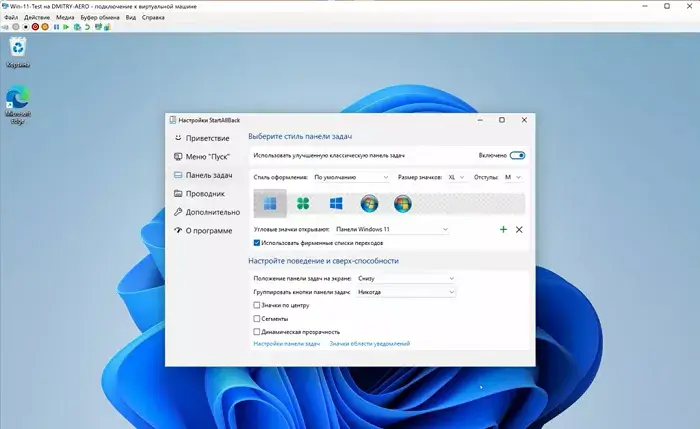Pick the Windows 10 logo start button
Viewport: 700px width, 429px height.
[337, 204]
